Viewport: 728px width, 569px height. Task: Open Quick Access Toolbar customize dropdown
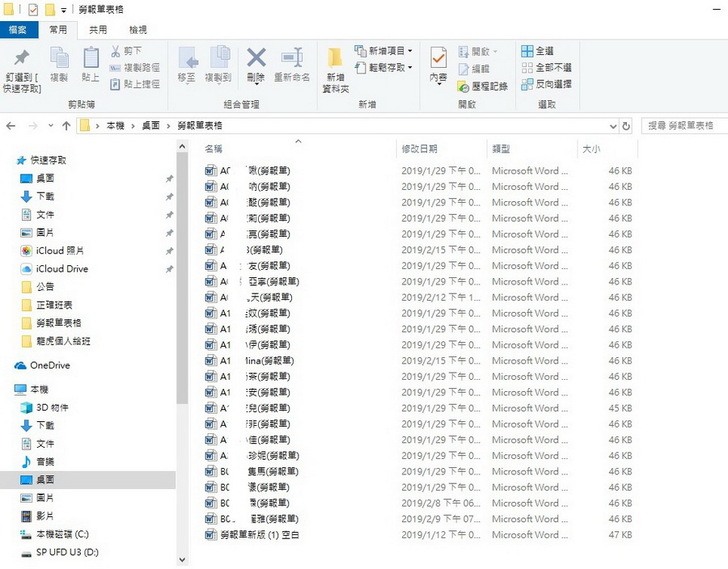[64, 10]
